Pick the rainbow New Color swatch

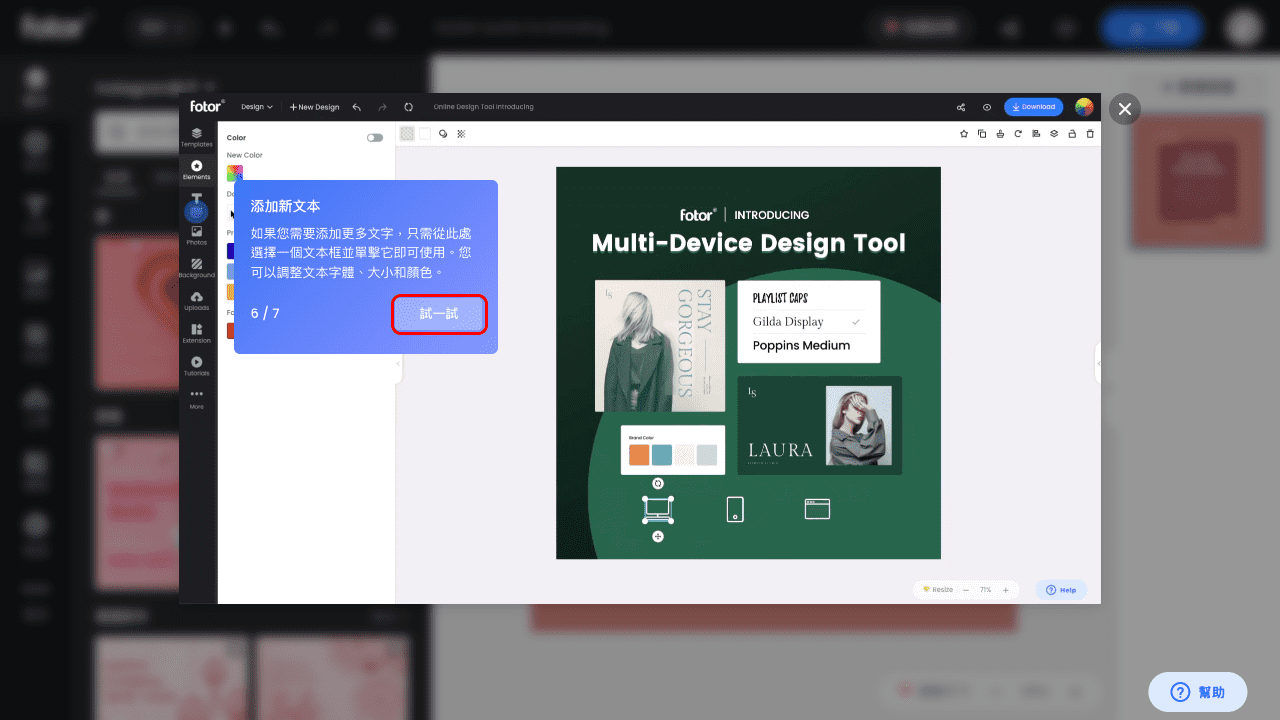[x=236, y=173]
